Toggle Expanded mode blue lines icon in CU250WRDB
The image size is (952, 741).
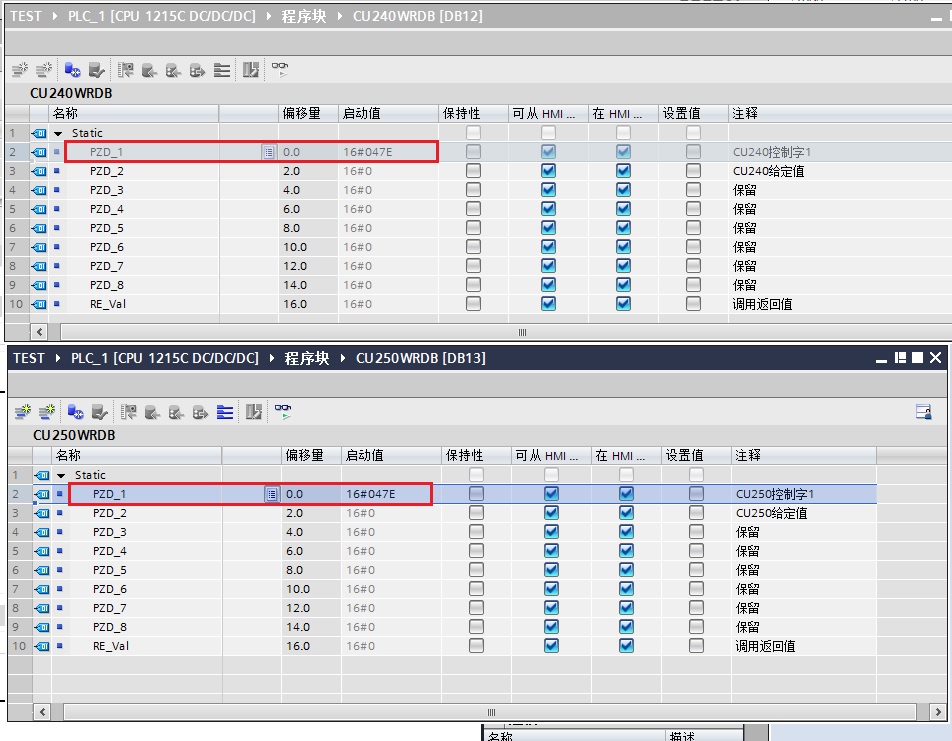[225, 412]
